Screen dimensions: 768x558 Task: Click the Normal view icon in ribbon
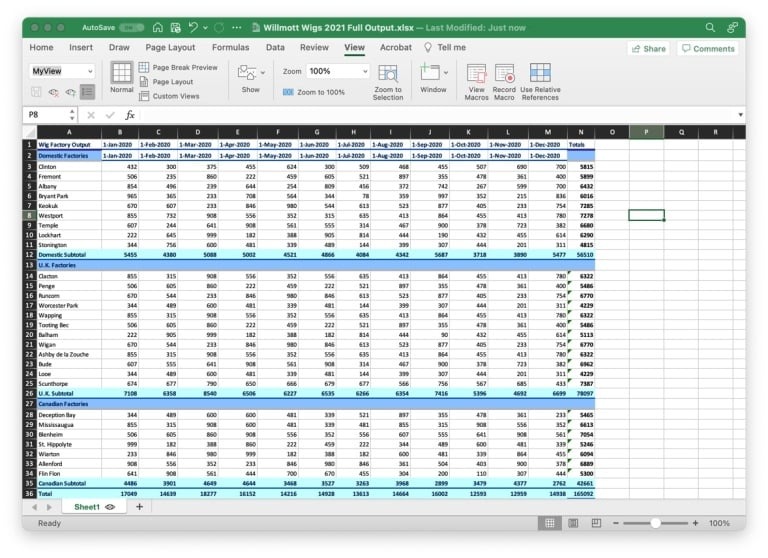(121, 77)
